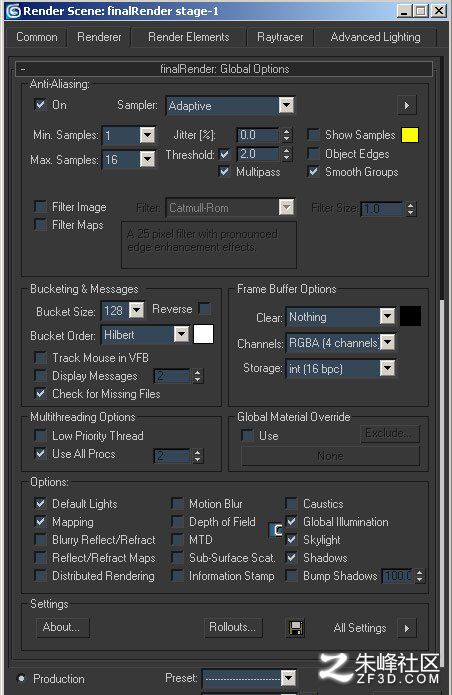
Task: Click the About... button
Action: [62, 627]
